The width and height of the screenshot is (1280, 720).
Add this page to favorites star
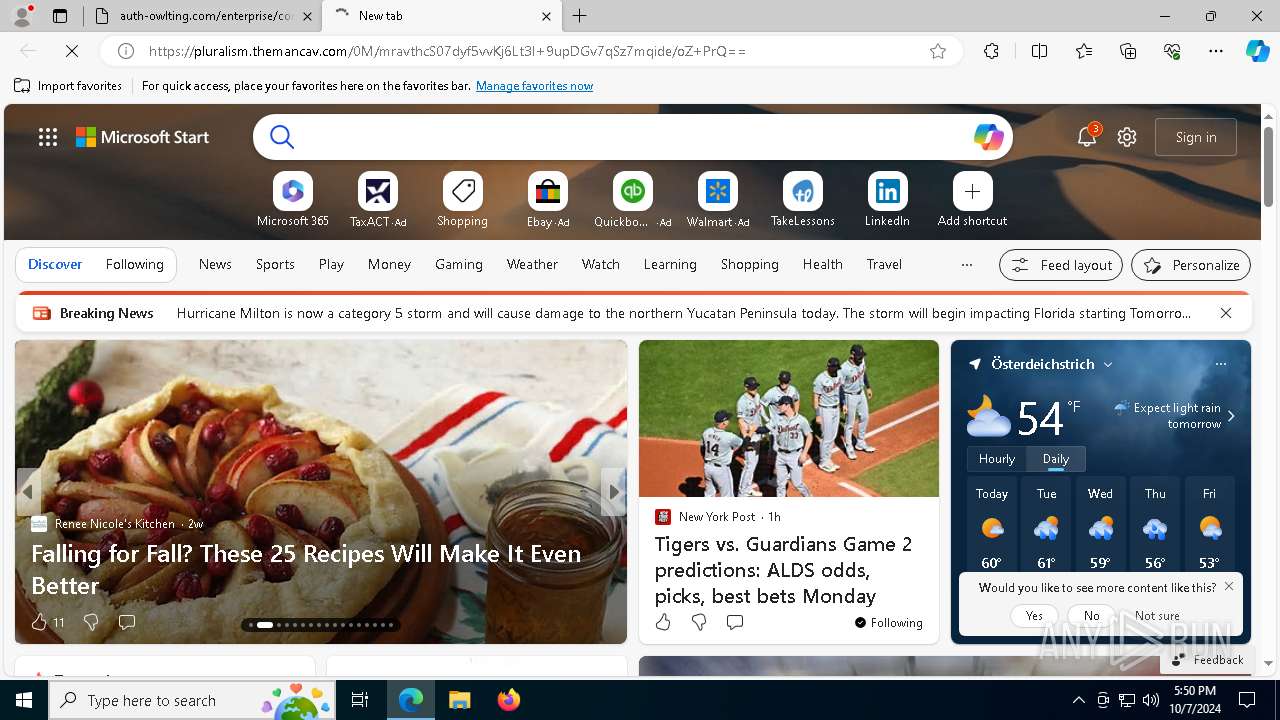(x=937, y=51)
